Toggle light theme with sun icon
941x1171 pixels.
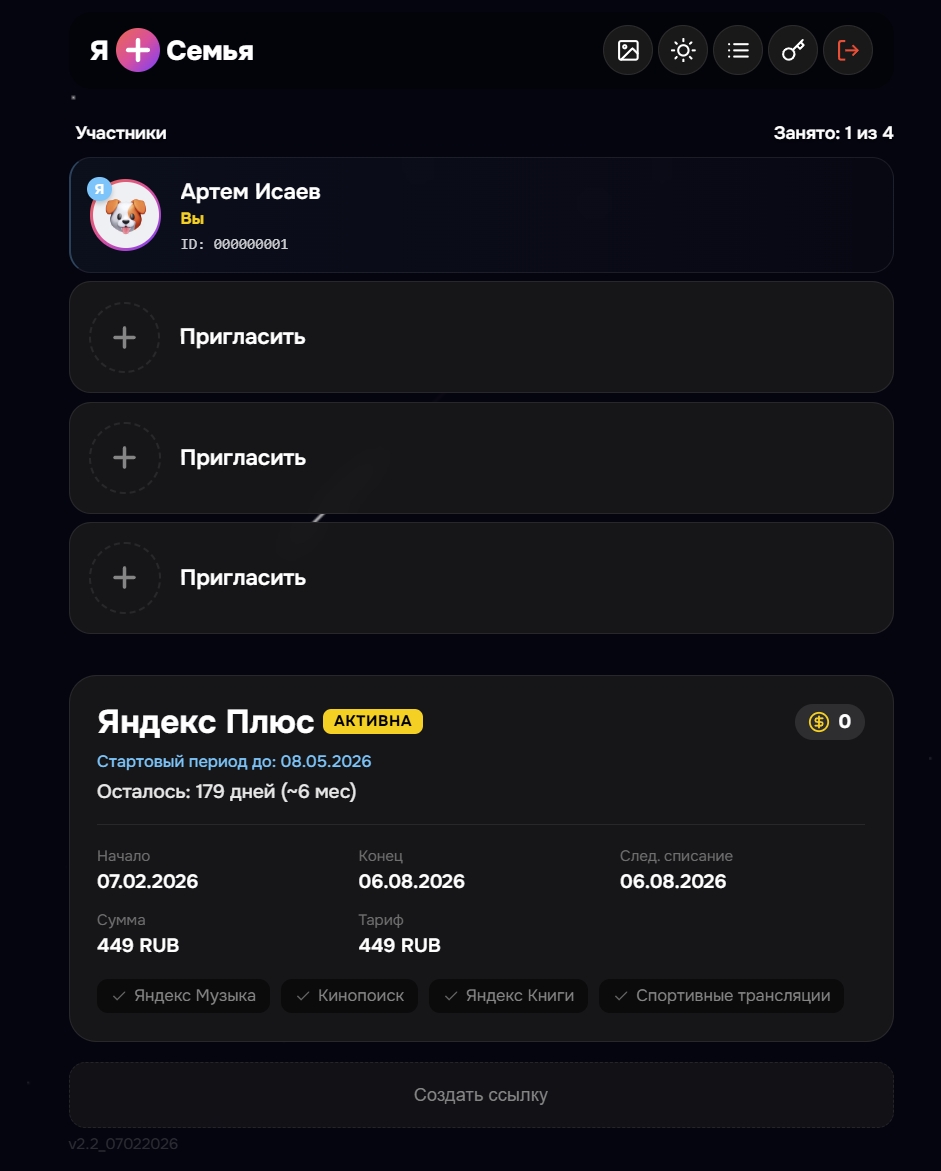(x=683, y=50)
